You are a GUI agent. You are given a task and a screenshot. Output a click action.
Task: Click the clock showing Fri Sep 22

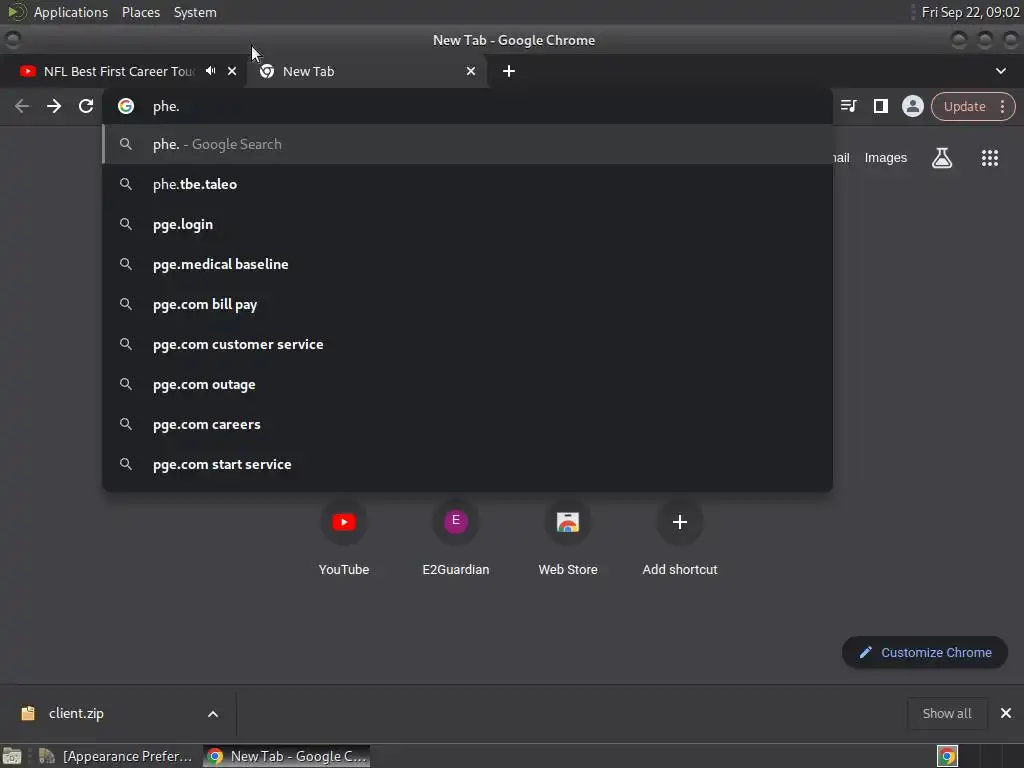point(970,12)
